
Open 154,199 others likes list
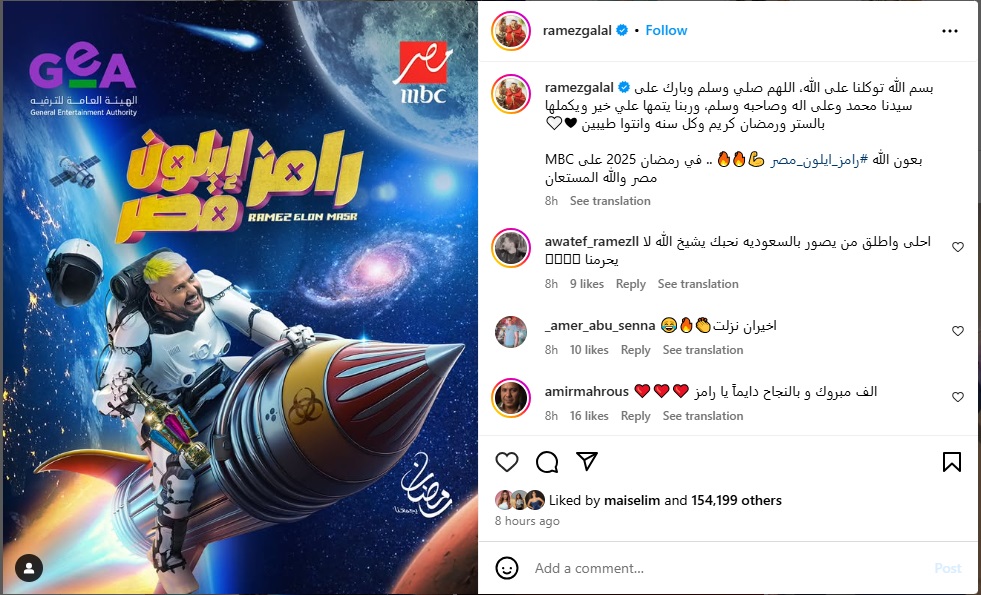(736, 501)
